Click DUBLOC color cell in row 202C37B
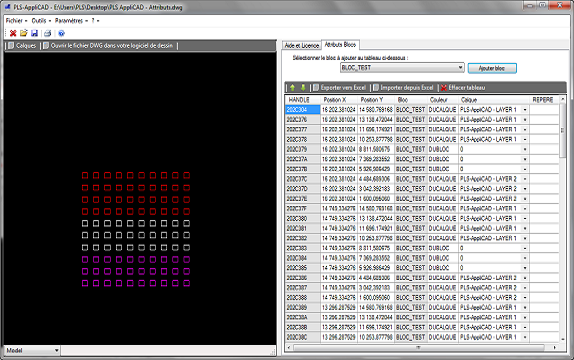Viewport: 574px width, 360px height. click(442, 169)
